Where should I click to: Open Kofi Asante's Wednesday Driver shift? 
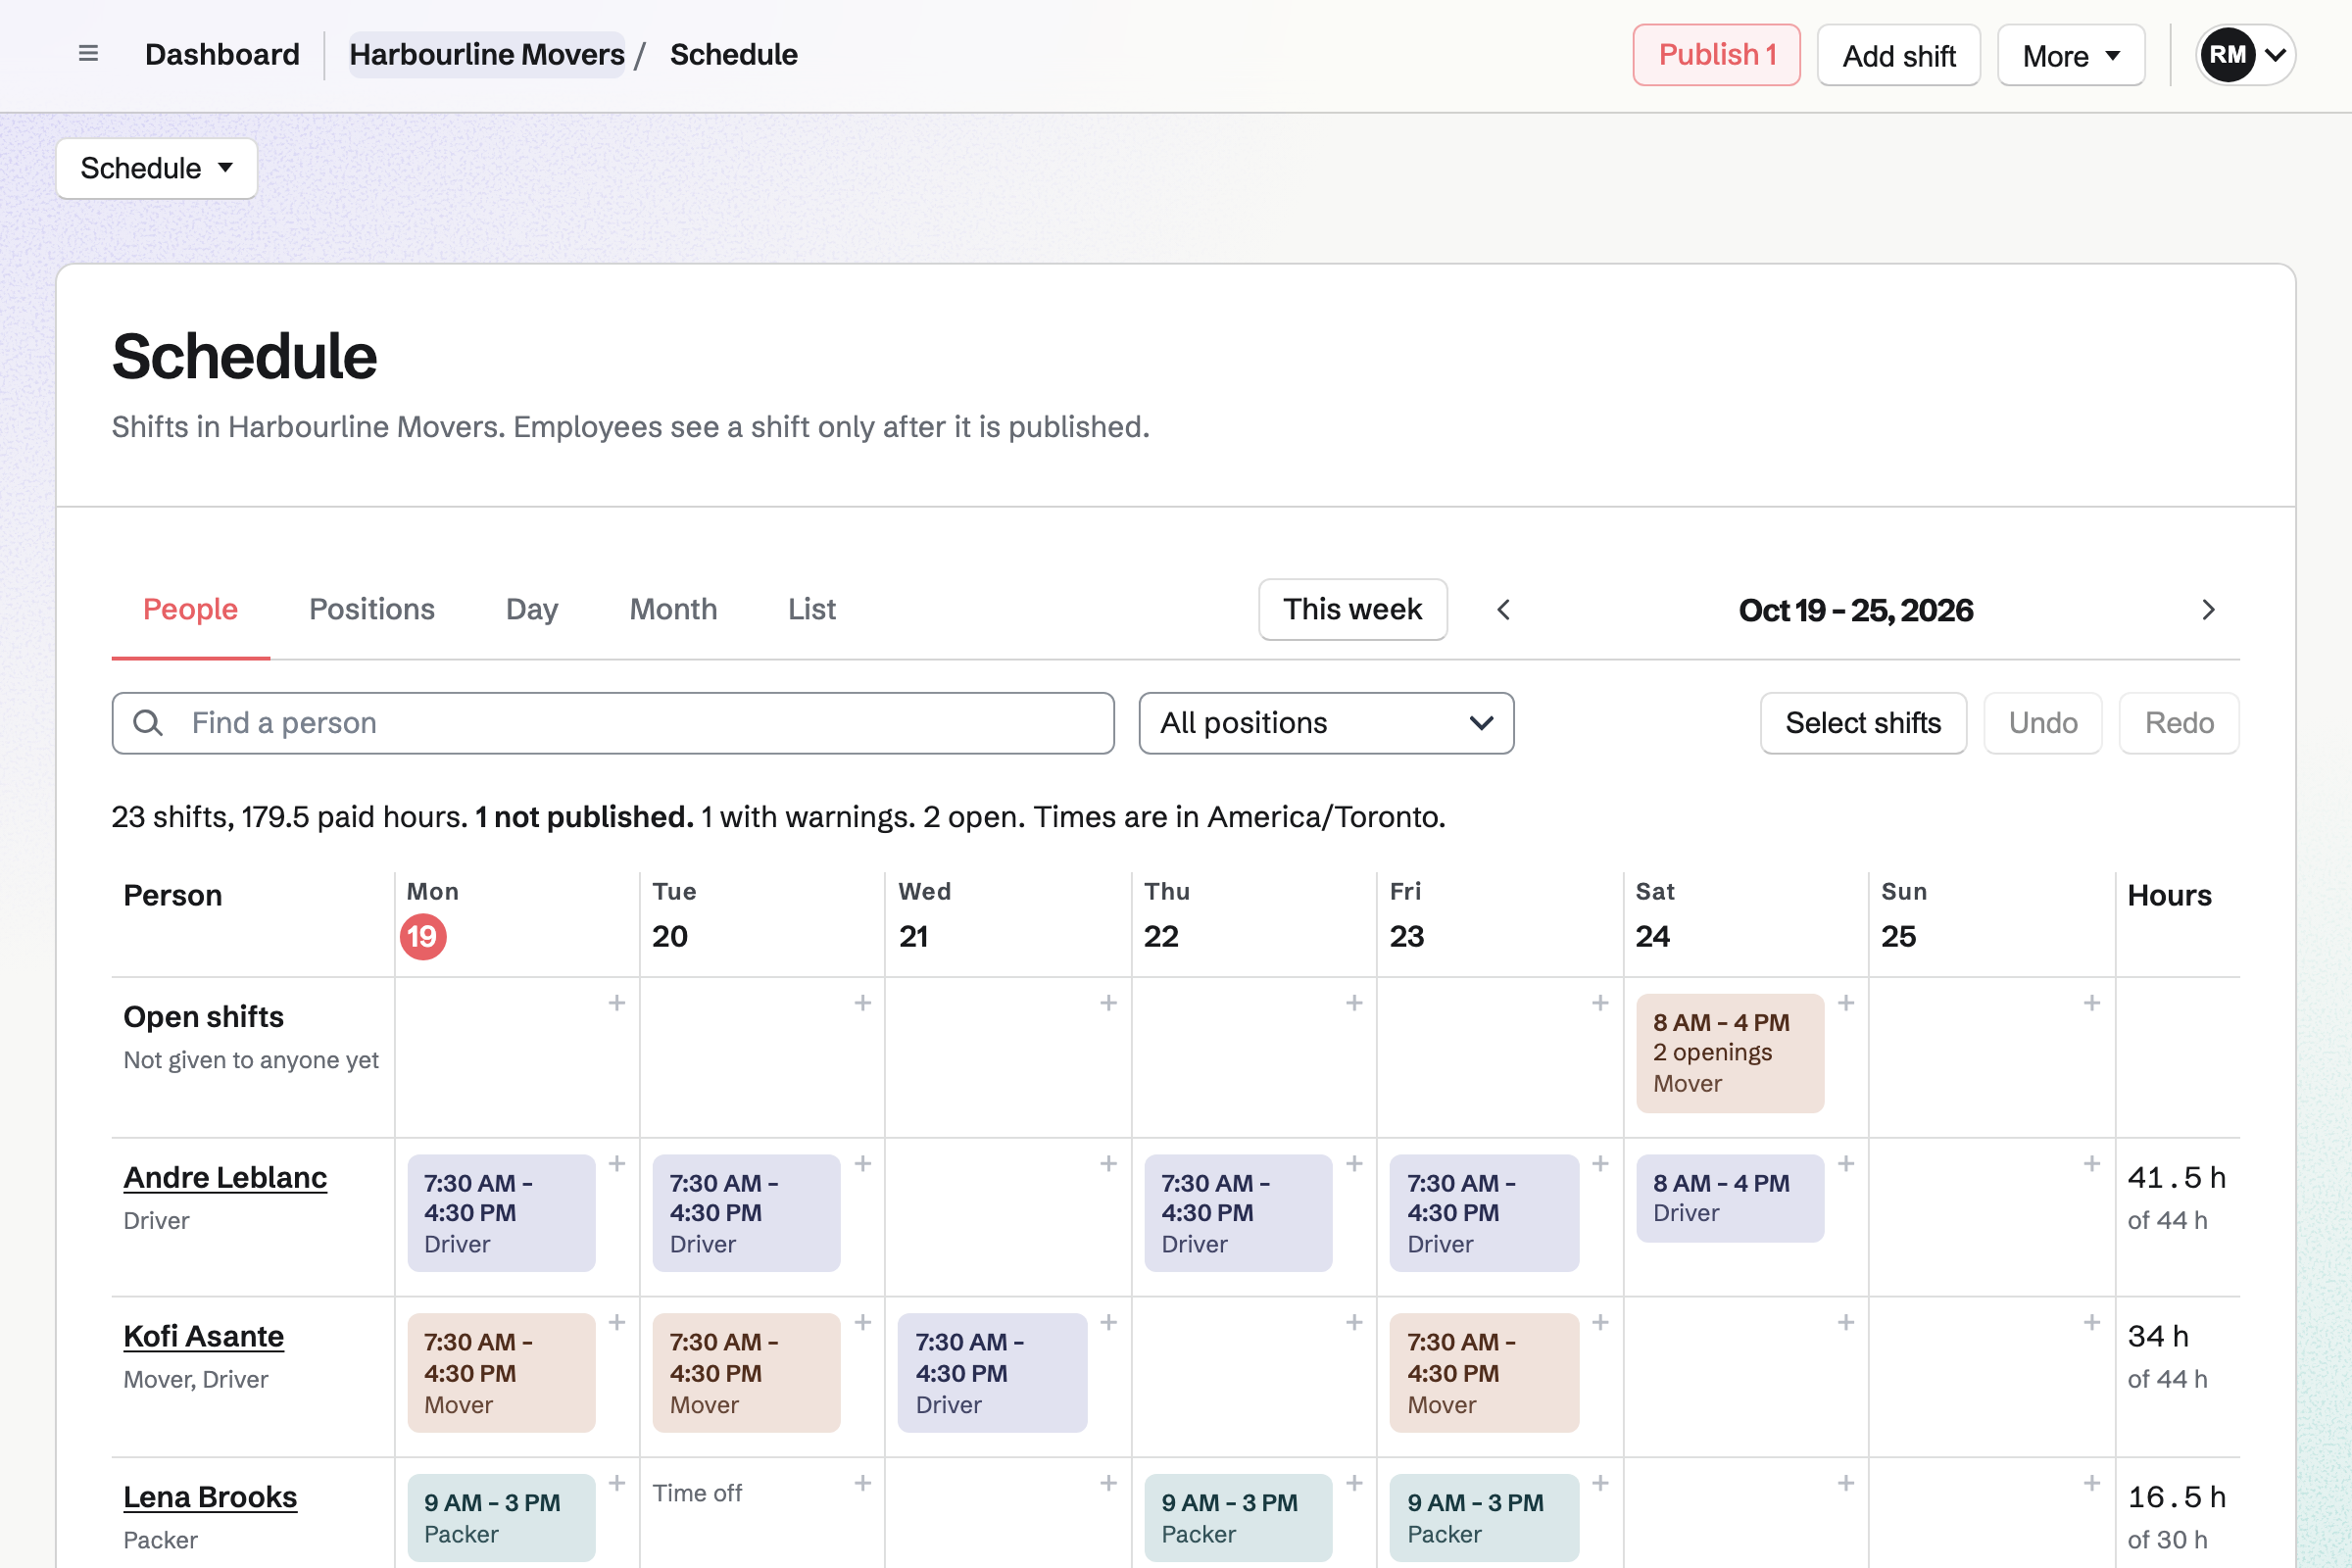click(x=992, y=1373)
